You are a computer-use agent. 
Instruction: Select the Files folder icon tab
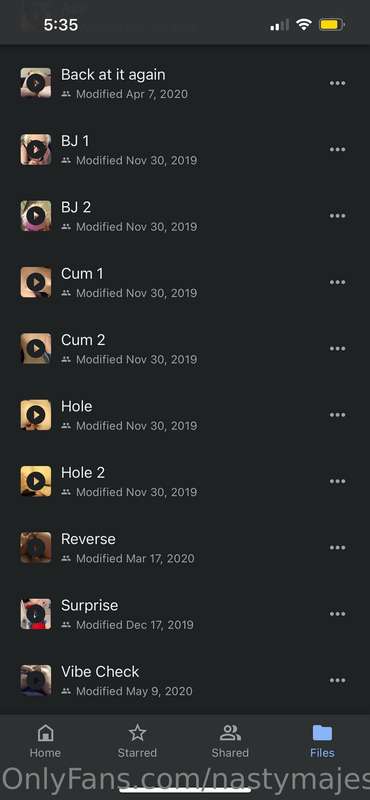[323, 733]
